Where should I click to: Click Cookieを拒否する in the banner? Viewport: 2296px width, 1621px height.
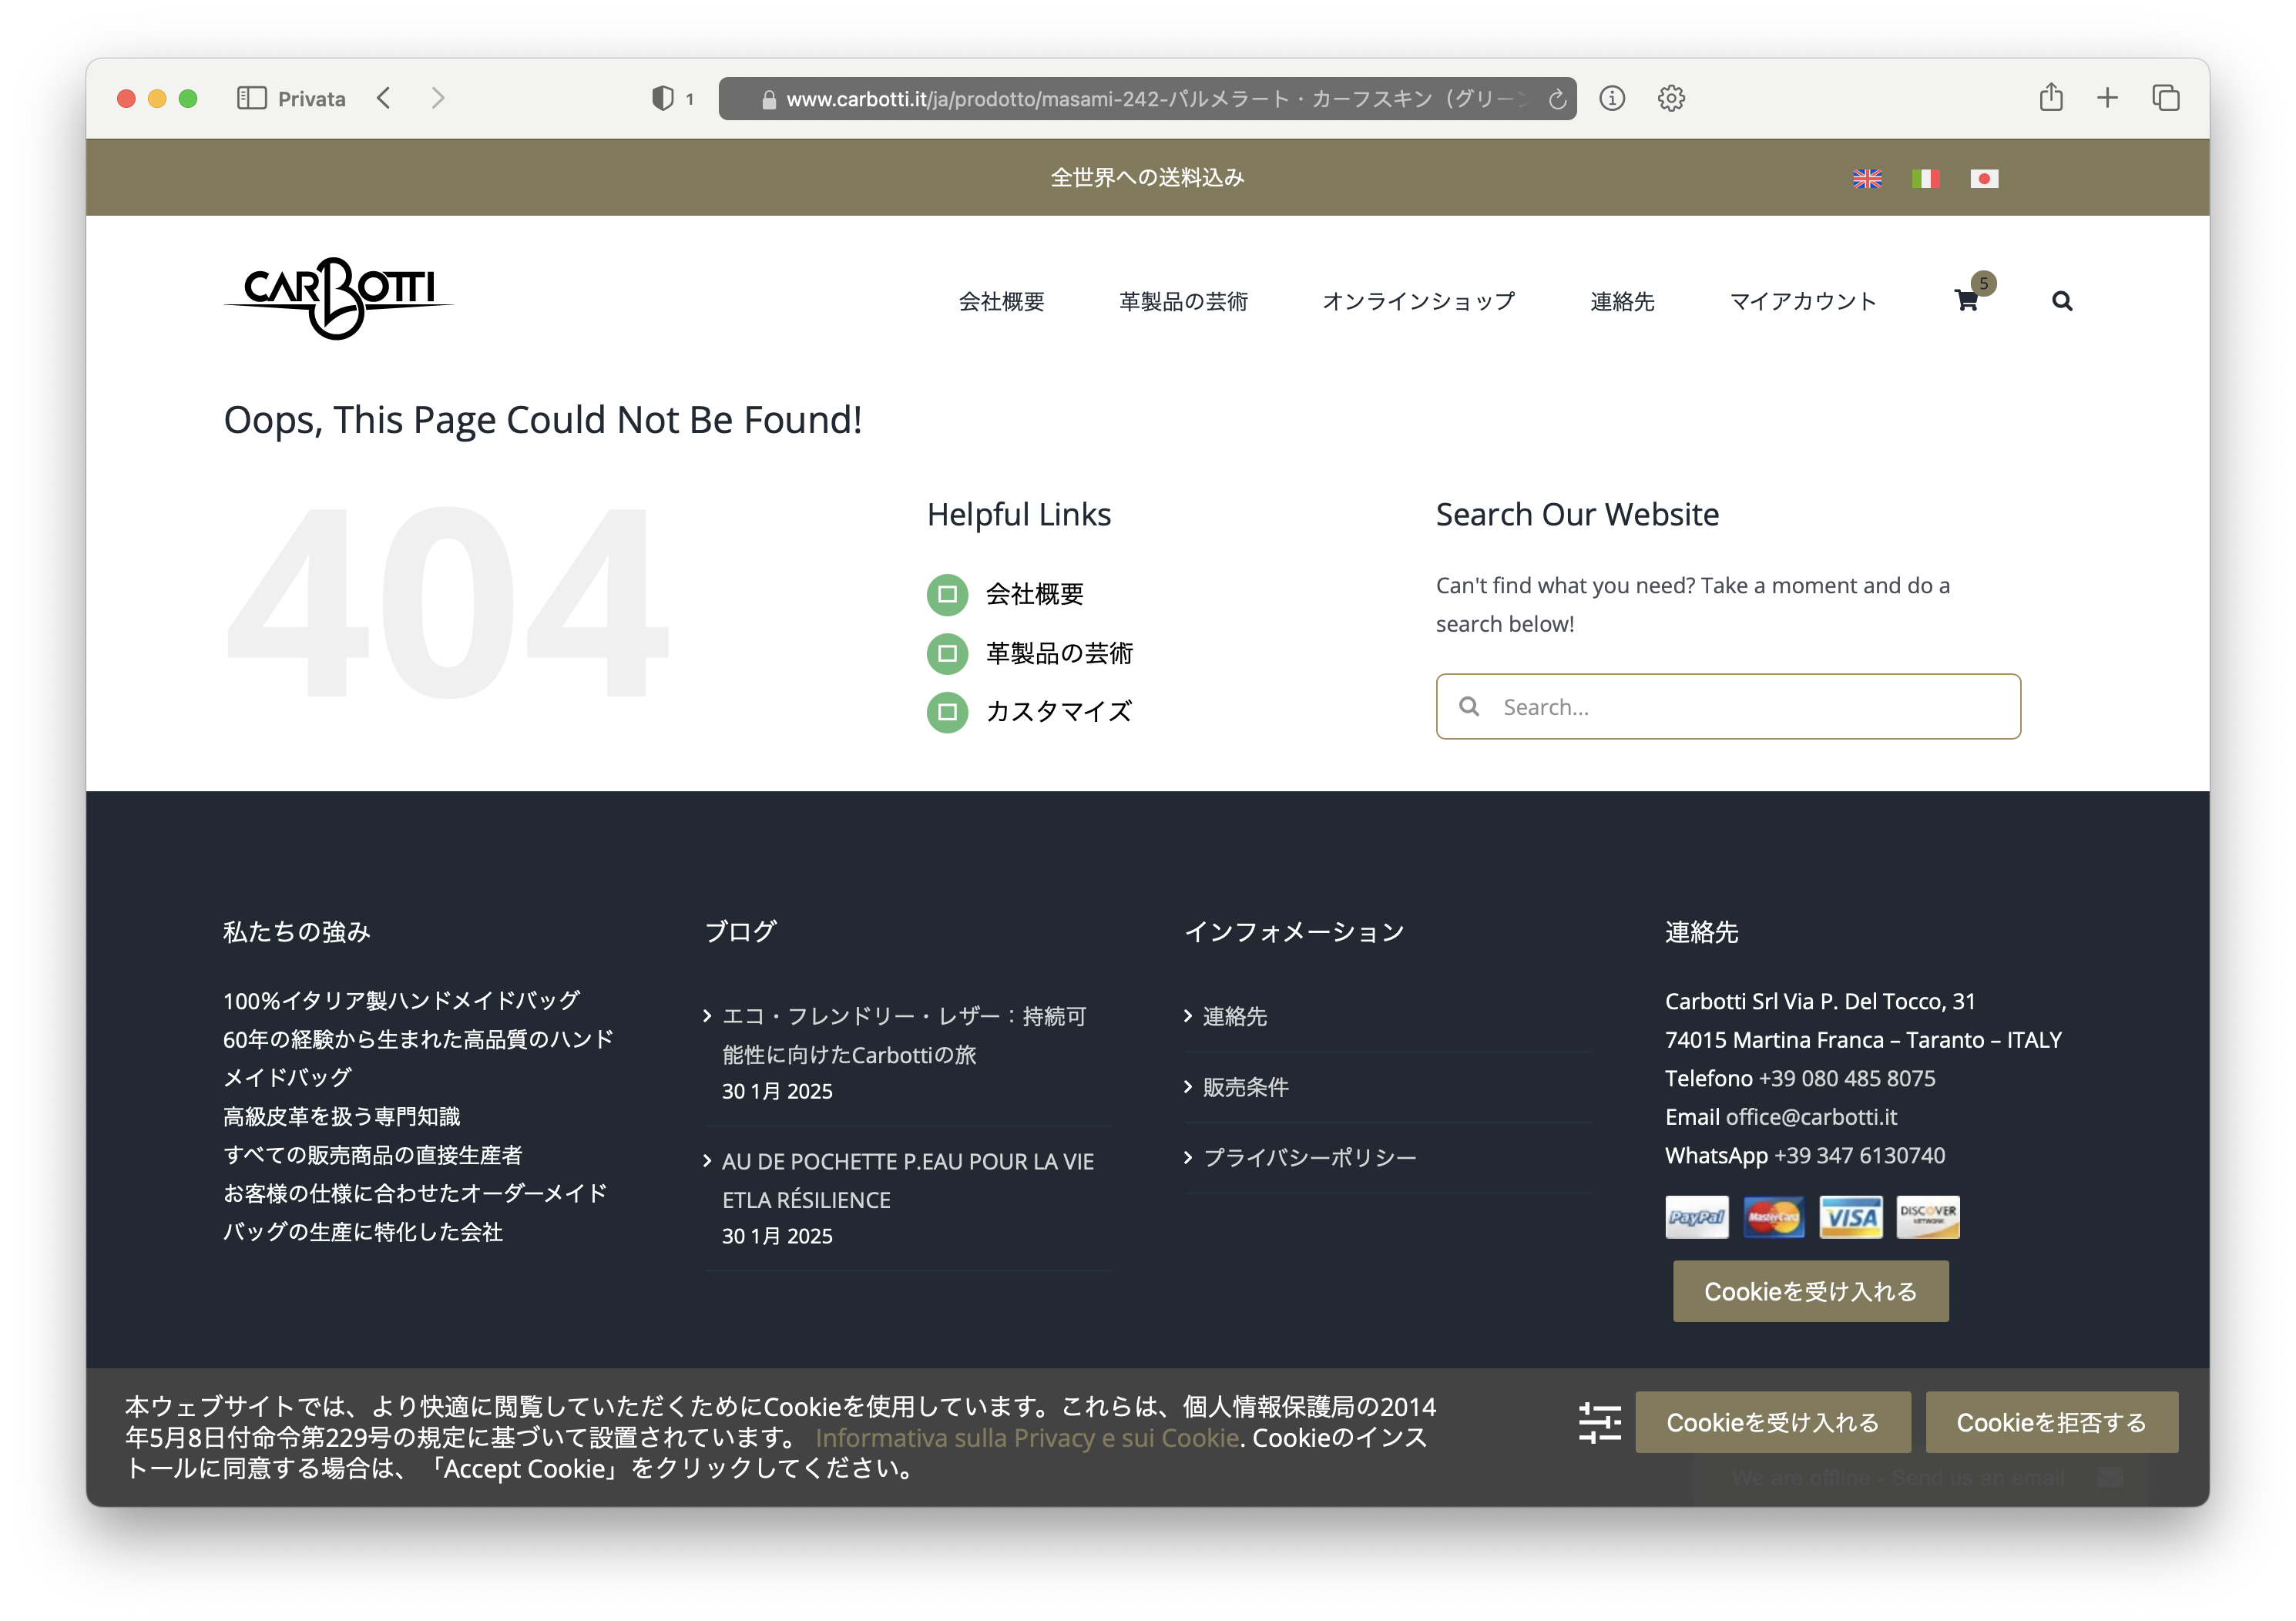pyautogui.click(x=2051, y=1422)
